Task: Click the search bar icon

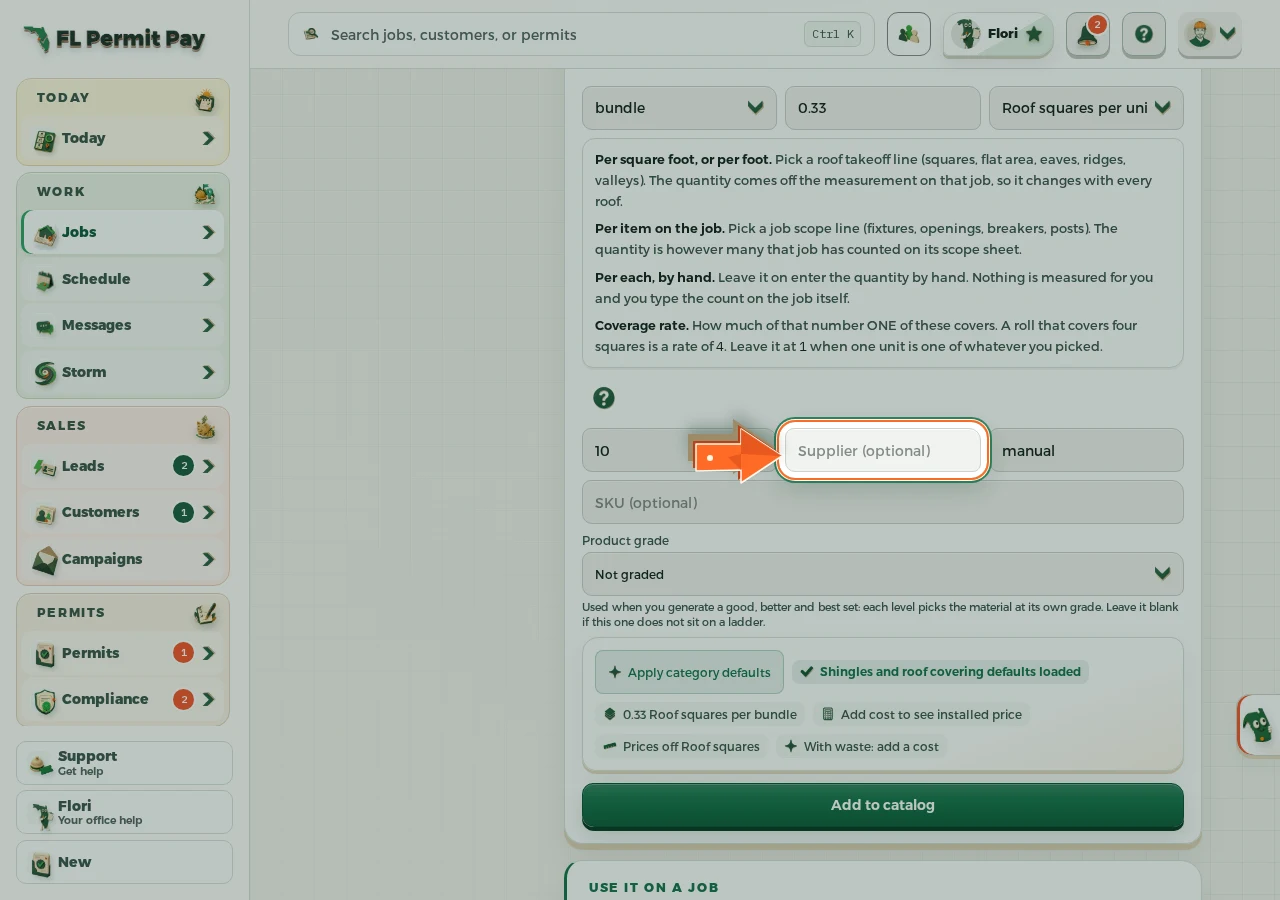Action: pyautogui.click(x=312, y=34)
